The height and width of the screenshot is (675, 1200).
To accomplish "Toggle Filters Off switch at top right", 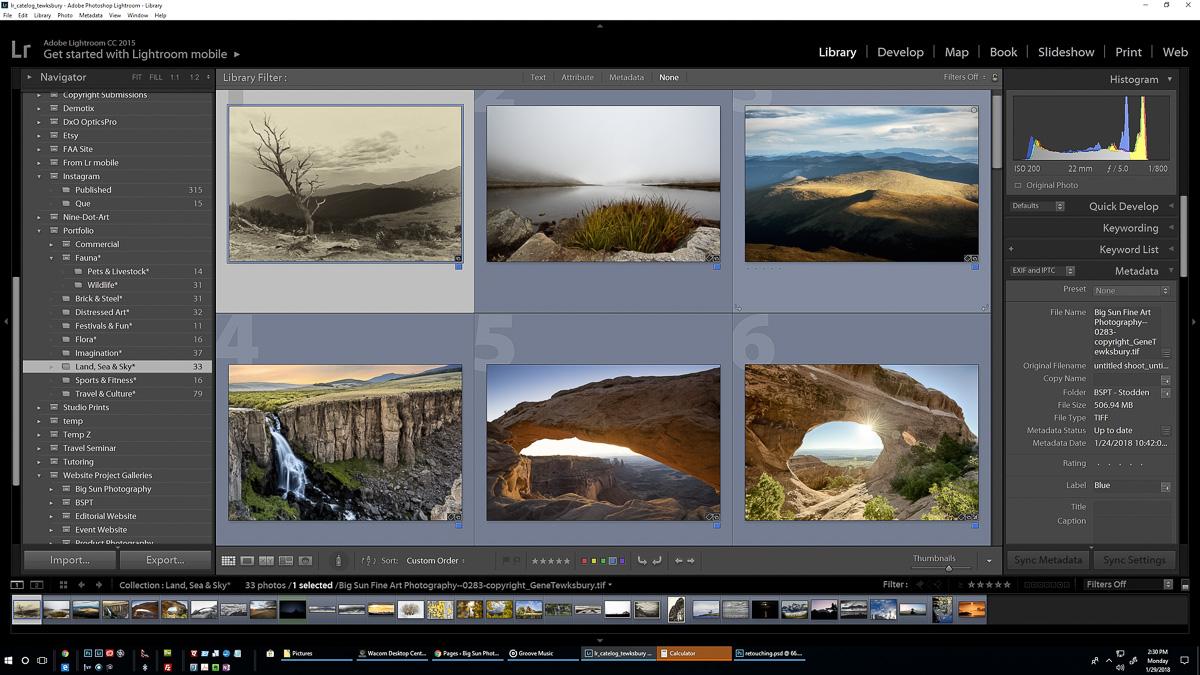I will [x=960, y=77].
